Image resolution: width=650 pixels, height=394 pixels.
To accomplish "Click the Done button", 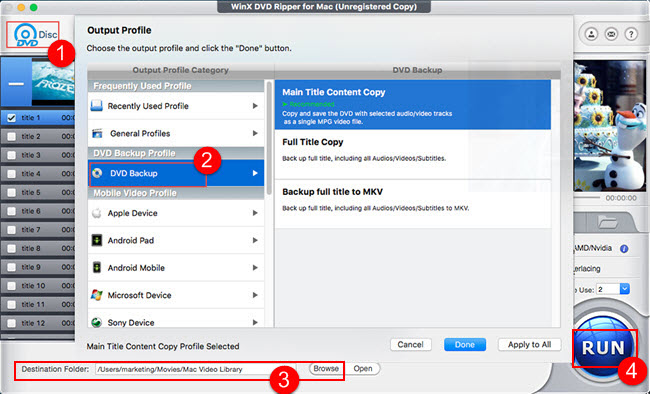I will (x=465, y=345).
